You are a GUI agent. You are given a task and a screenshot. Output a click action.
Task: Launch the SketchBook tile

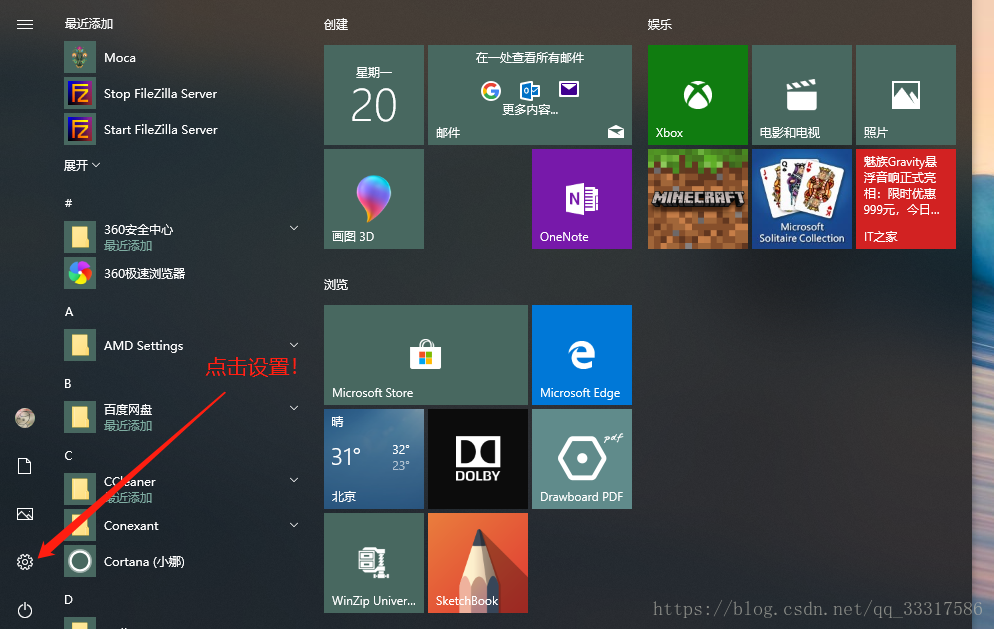(x=478, y=563)
